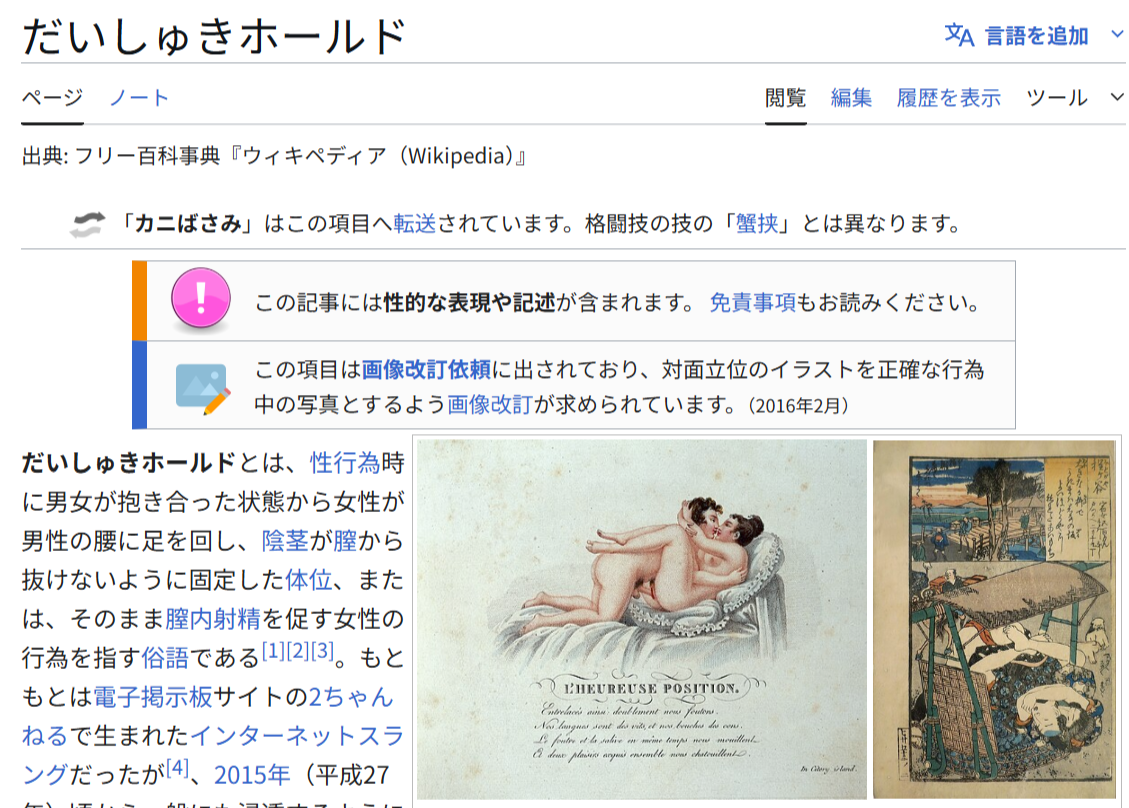Expand the 言語を追加 dropdown chevron
The width and height of the screenshot is (1129, 808).
pyautogui.click(x=1117, y=34)
